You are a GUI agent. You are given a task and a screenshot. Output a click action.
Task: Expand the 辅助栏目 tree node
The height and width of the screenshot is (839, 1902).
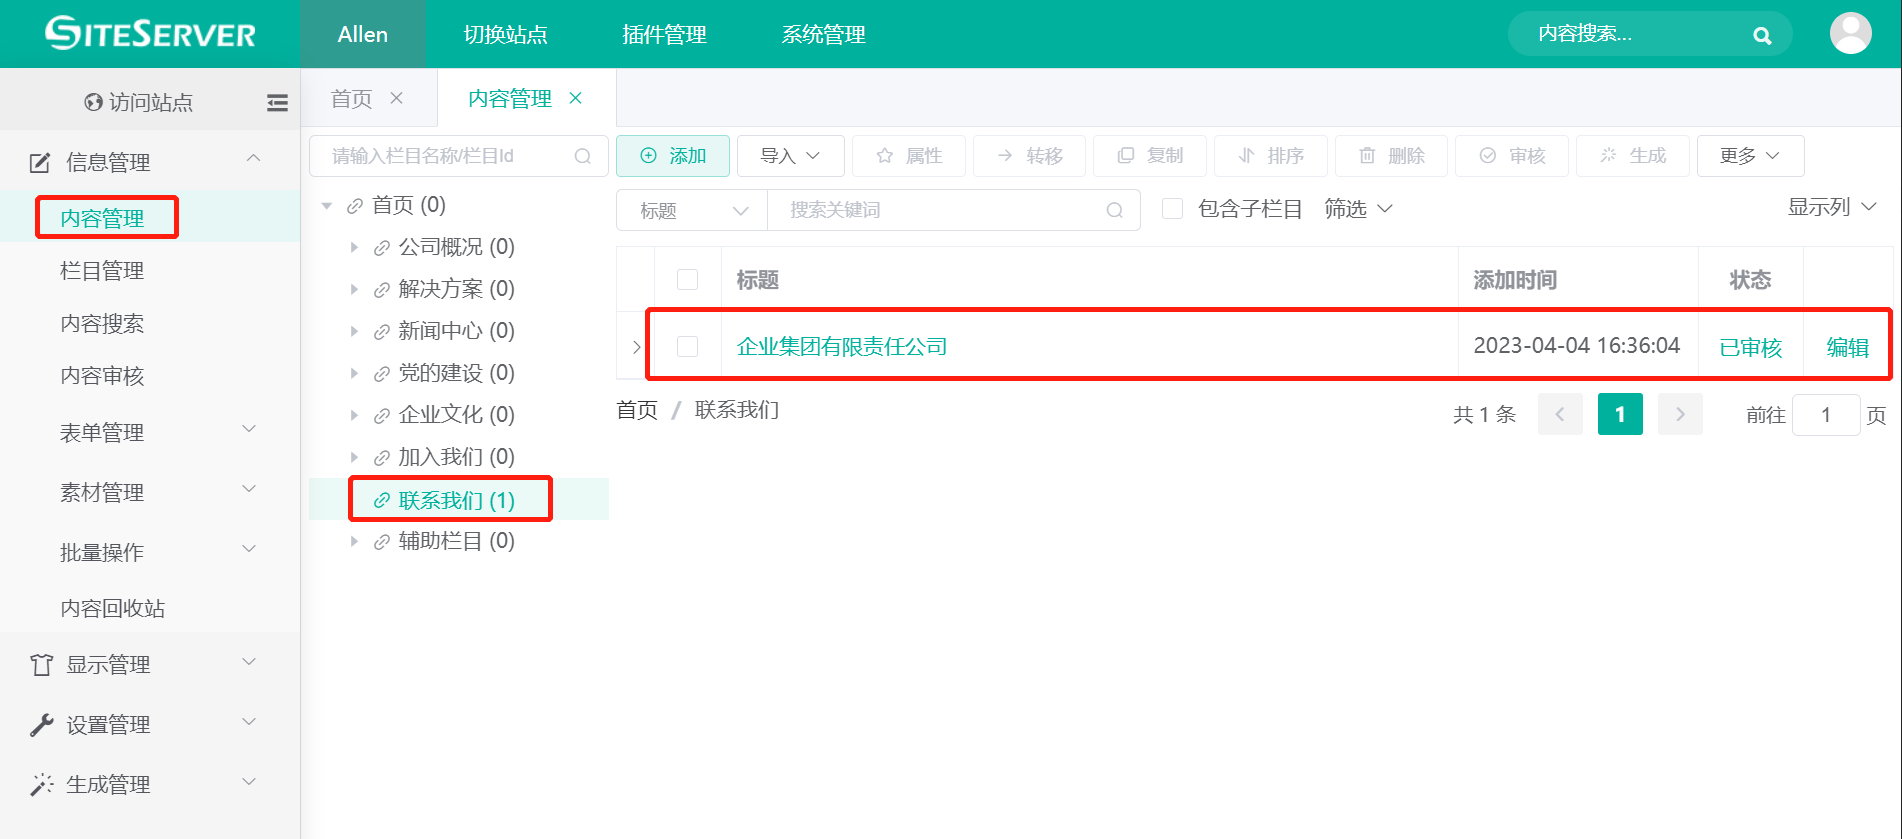coord(354,541)
